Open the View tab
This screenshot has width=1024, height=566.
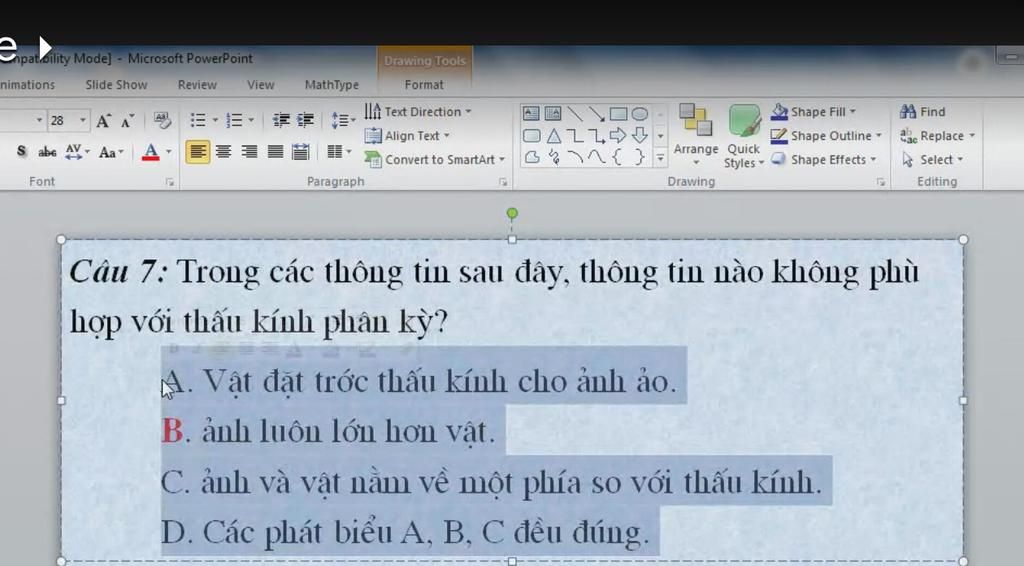pos(261,85)
